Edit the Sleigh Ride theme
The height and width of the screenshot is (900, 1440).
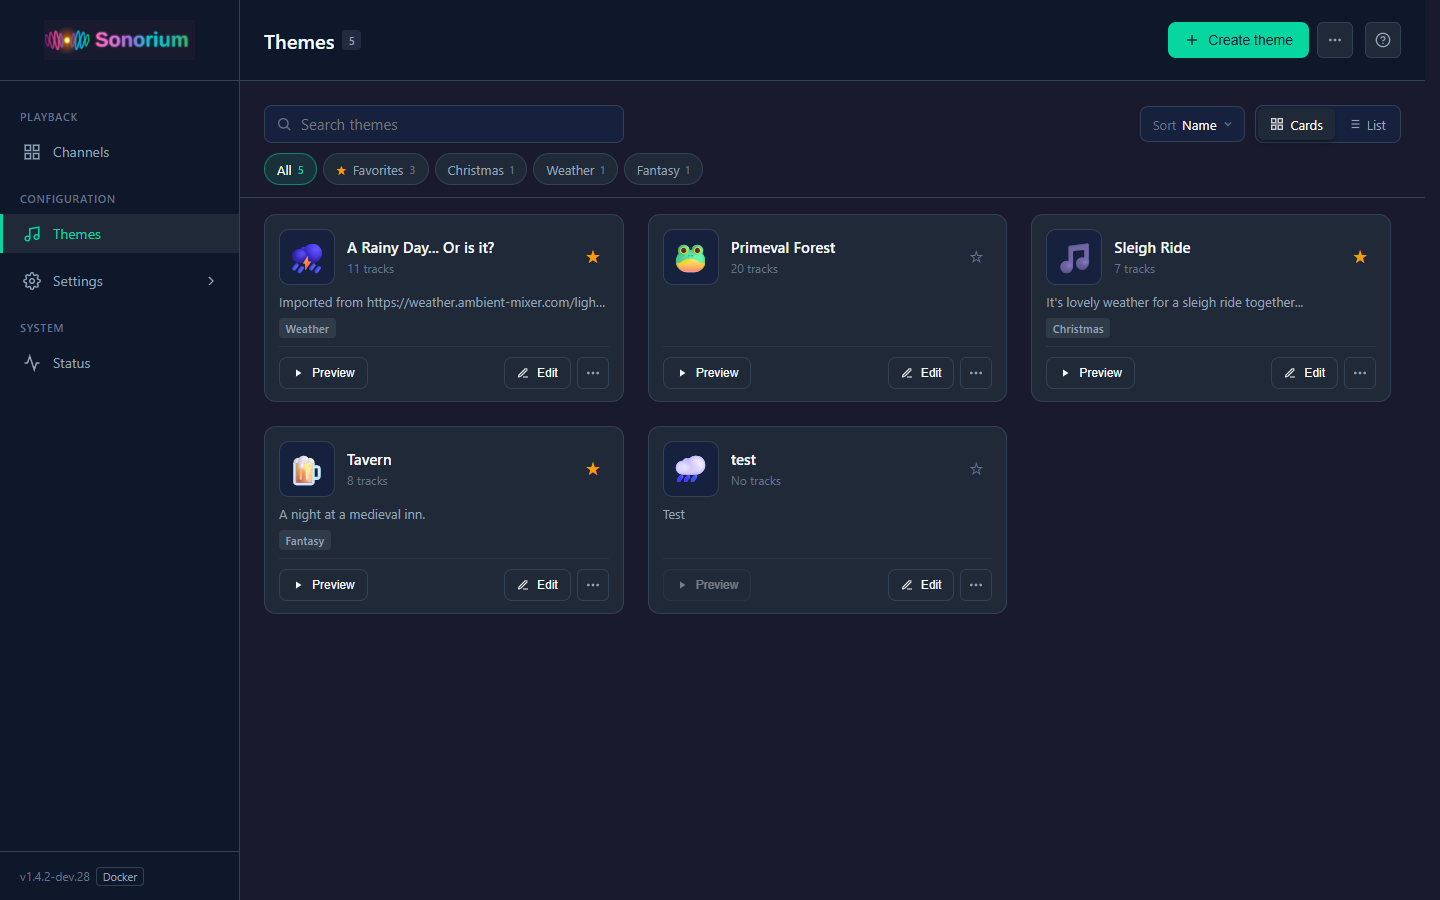click(x=1304, y=373)
